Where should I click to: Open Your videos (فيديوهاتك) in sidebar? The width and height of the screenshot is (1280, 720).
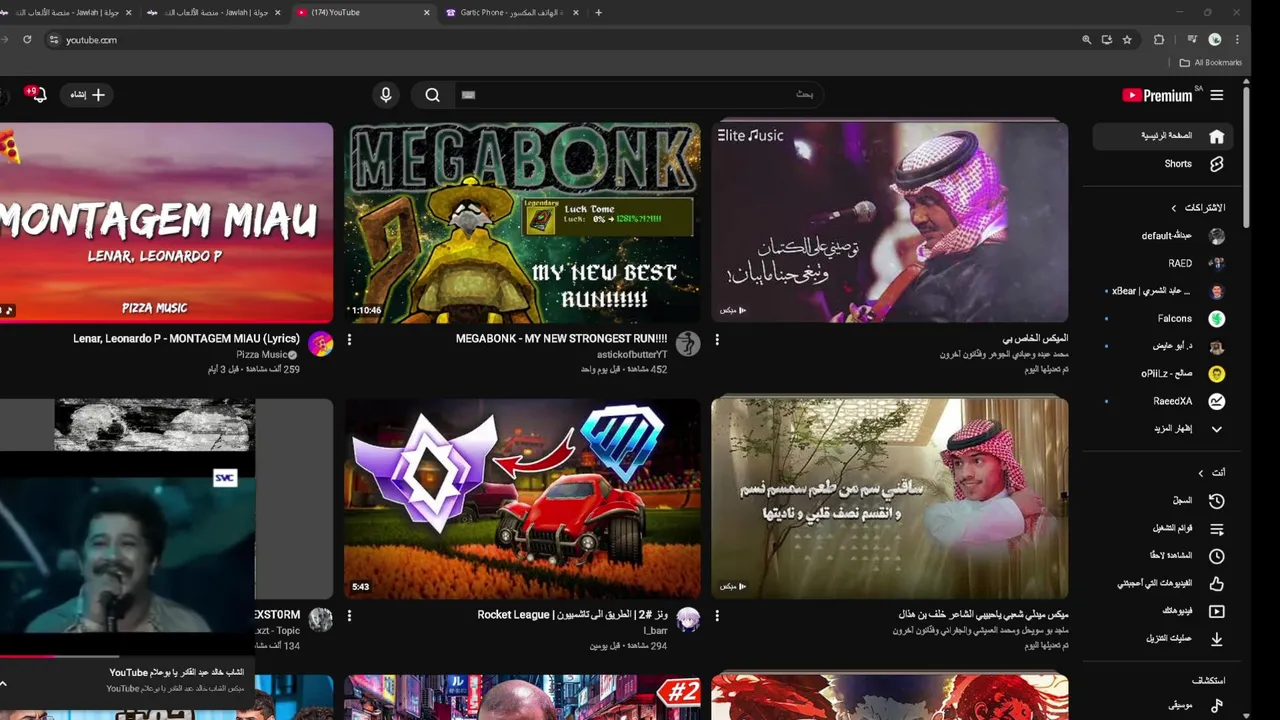coord(1162,611)
